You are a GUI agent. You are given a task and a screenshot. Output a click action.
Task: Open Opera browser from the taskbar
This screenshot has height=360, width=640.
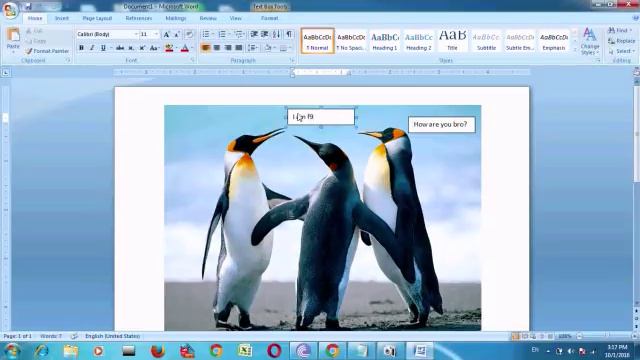click(274, 351)
